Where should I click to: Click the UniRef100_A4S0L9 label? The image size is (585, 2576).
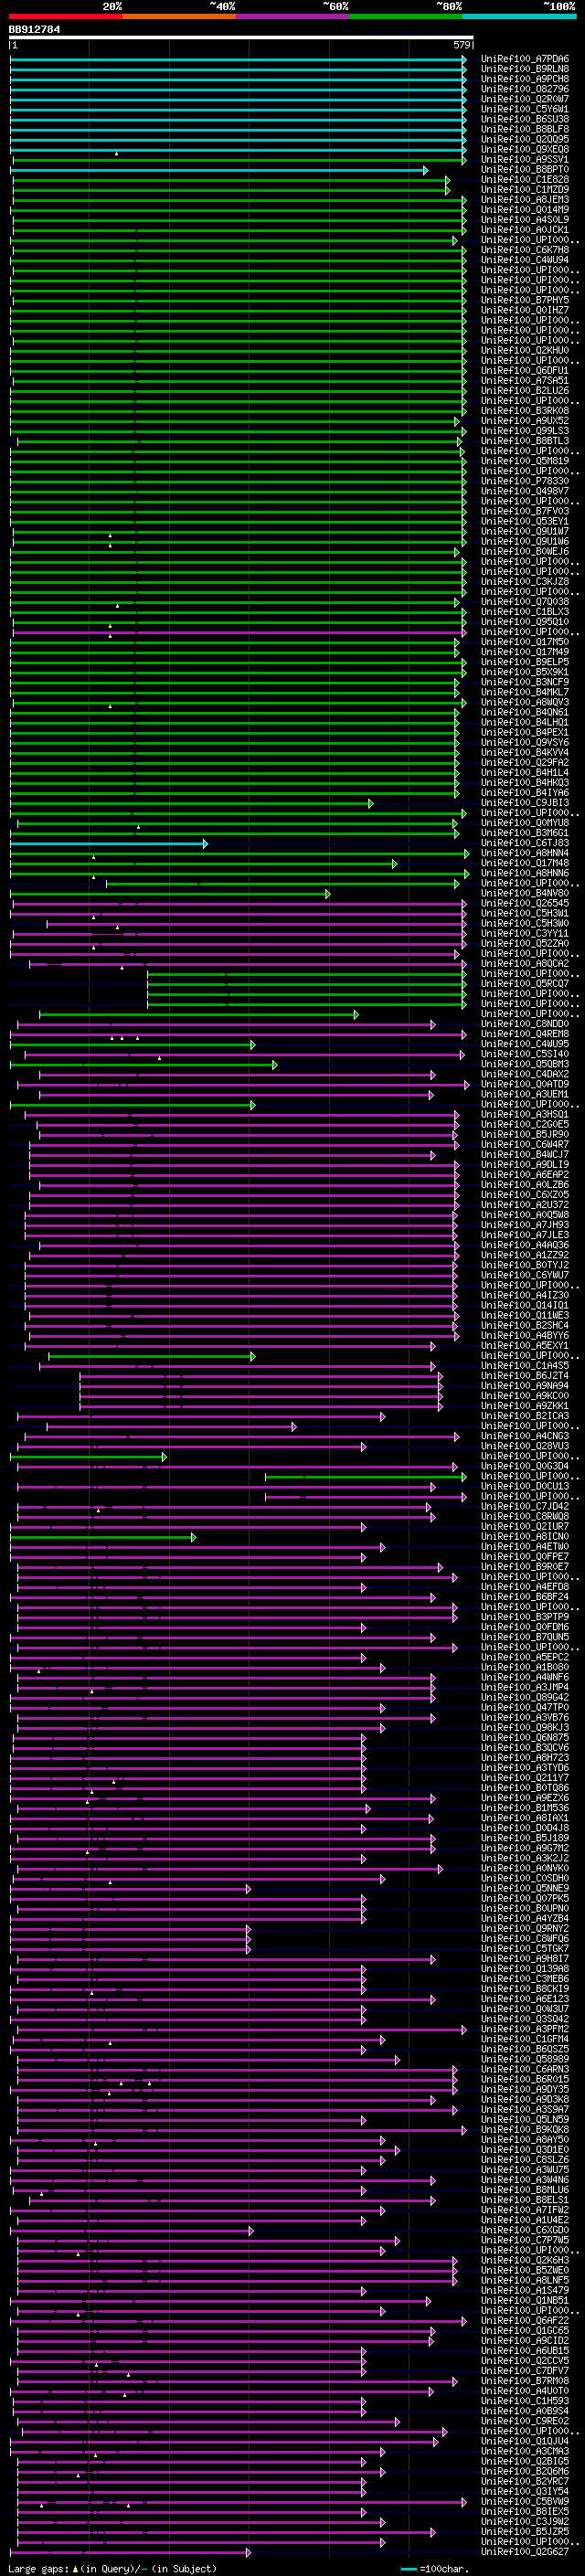coord(525,219)
